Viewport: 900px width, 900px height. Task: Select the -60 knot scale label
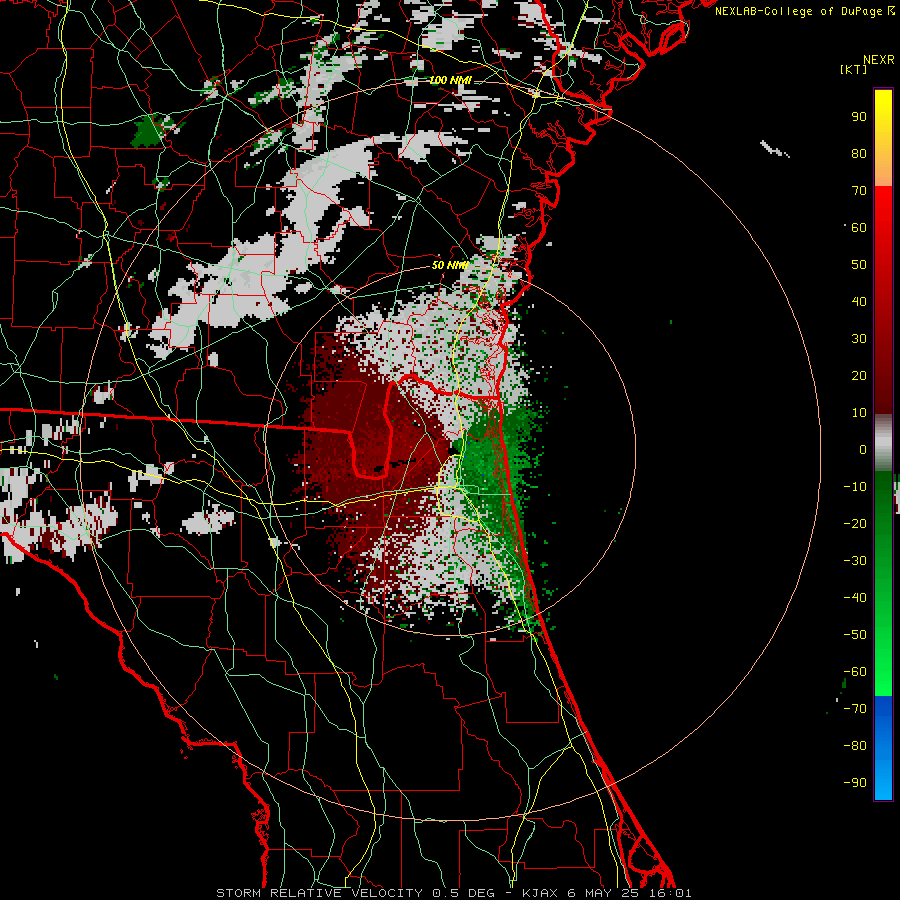tap(855, 672)
